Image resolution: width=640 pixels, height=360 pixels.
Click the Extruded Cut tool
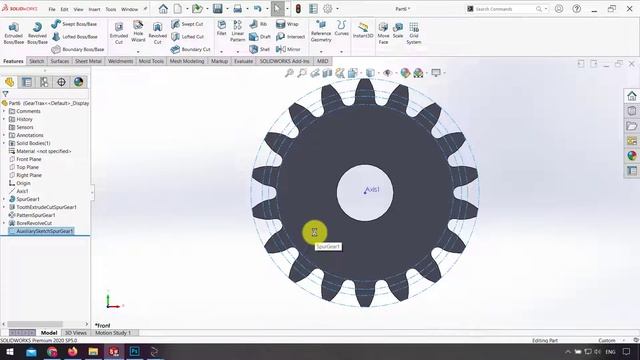tap(119, 33)
